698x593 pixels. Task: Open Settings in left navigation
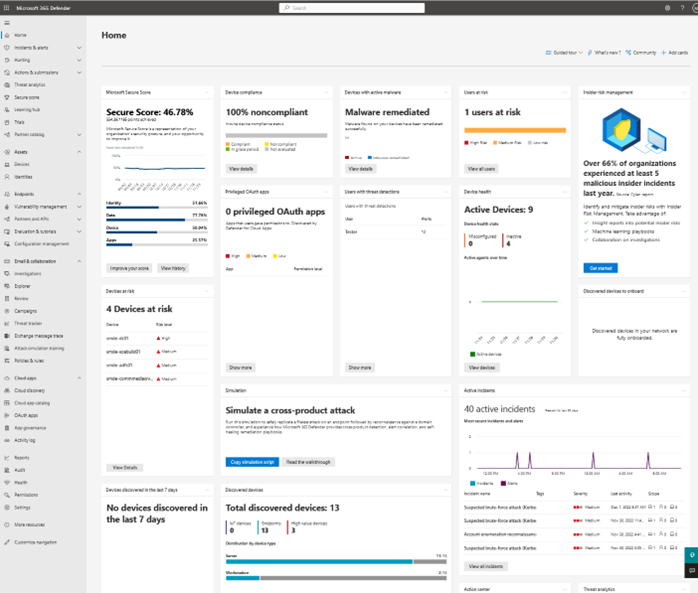point(22,508)
